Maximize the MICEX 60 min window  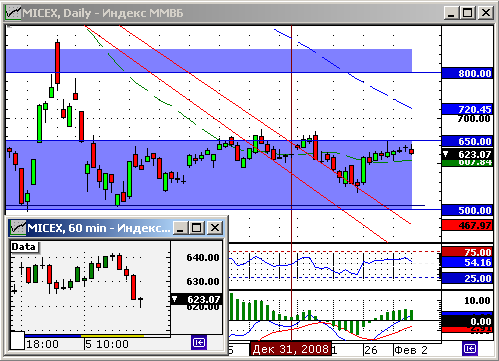196,228
